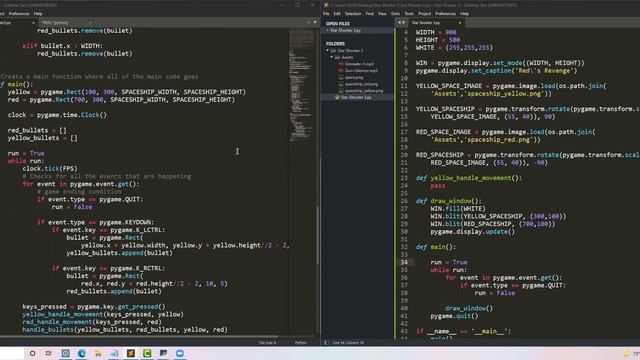640x360 pixels.
Task: Open File Explorer from the taskbar
Action: [98, 353]
